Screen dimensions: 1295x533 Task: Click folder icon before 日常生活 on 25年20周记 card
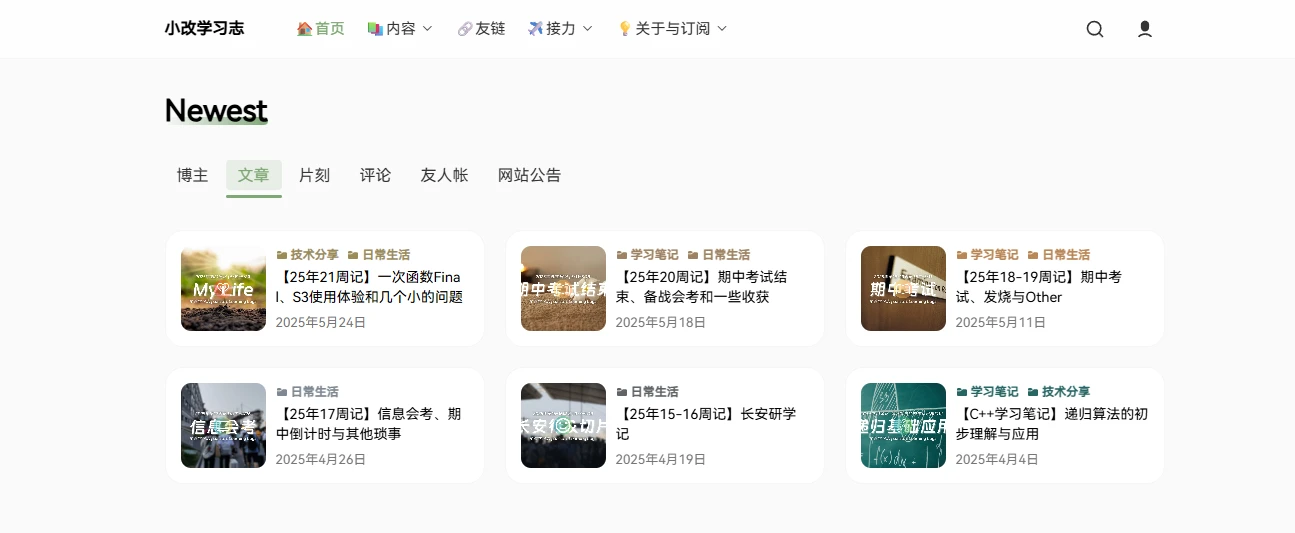click(x=693, y=255)
